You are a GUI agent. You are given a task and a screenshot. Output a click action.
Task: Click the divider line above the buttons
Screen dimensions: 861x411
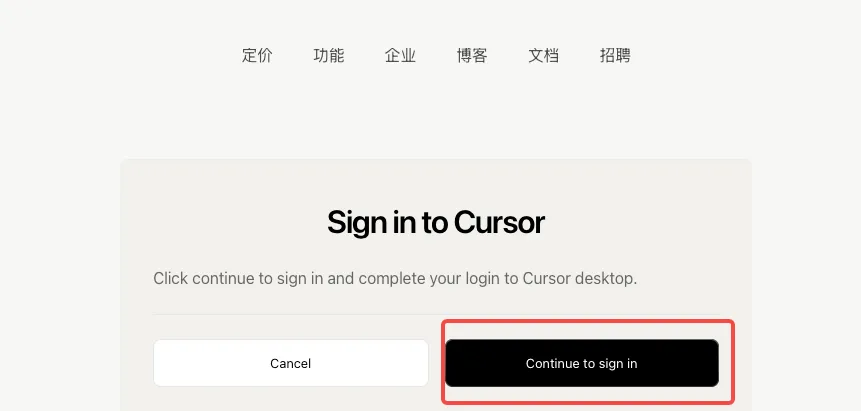(x=436, y=315)
